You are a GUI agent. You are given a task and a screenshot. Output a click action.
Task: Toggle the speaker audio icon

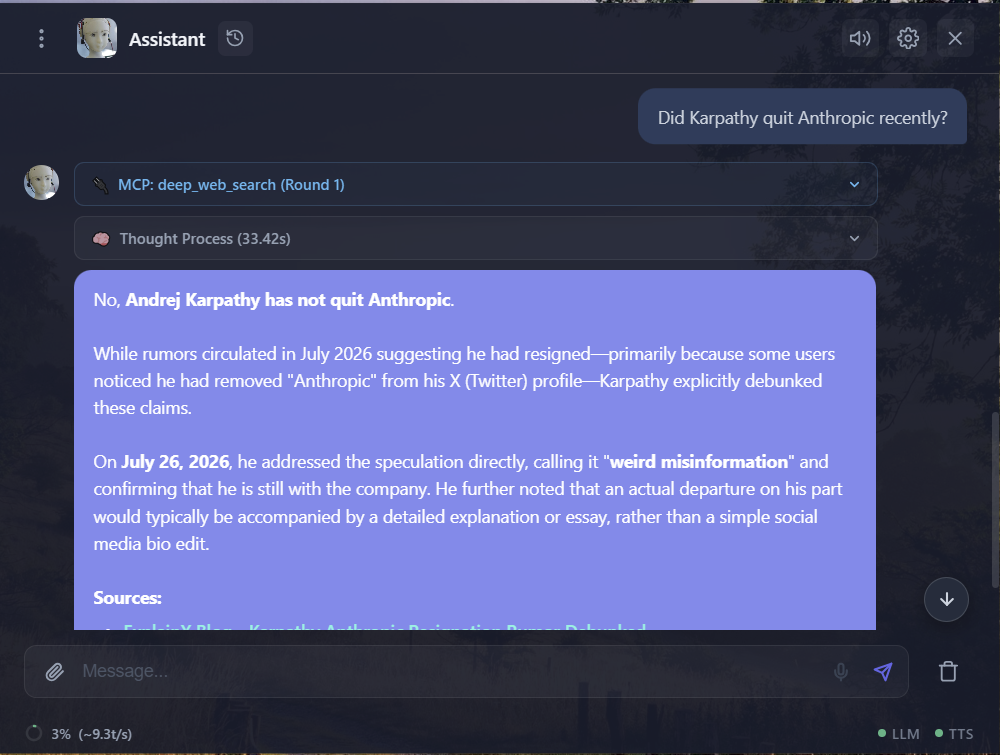(x=860, y=38)
